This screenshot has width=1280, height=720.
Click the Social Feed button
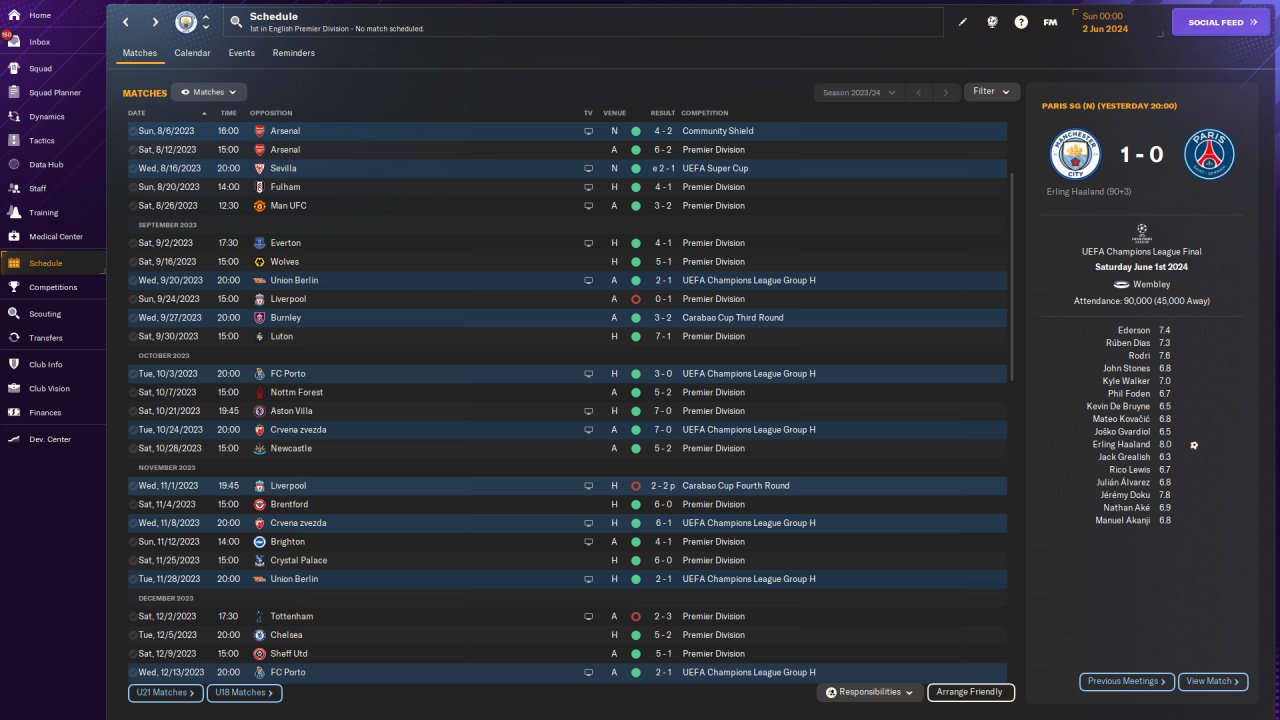pos(1221,22)
